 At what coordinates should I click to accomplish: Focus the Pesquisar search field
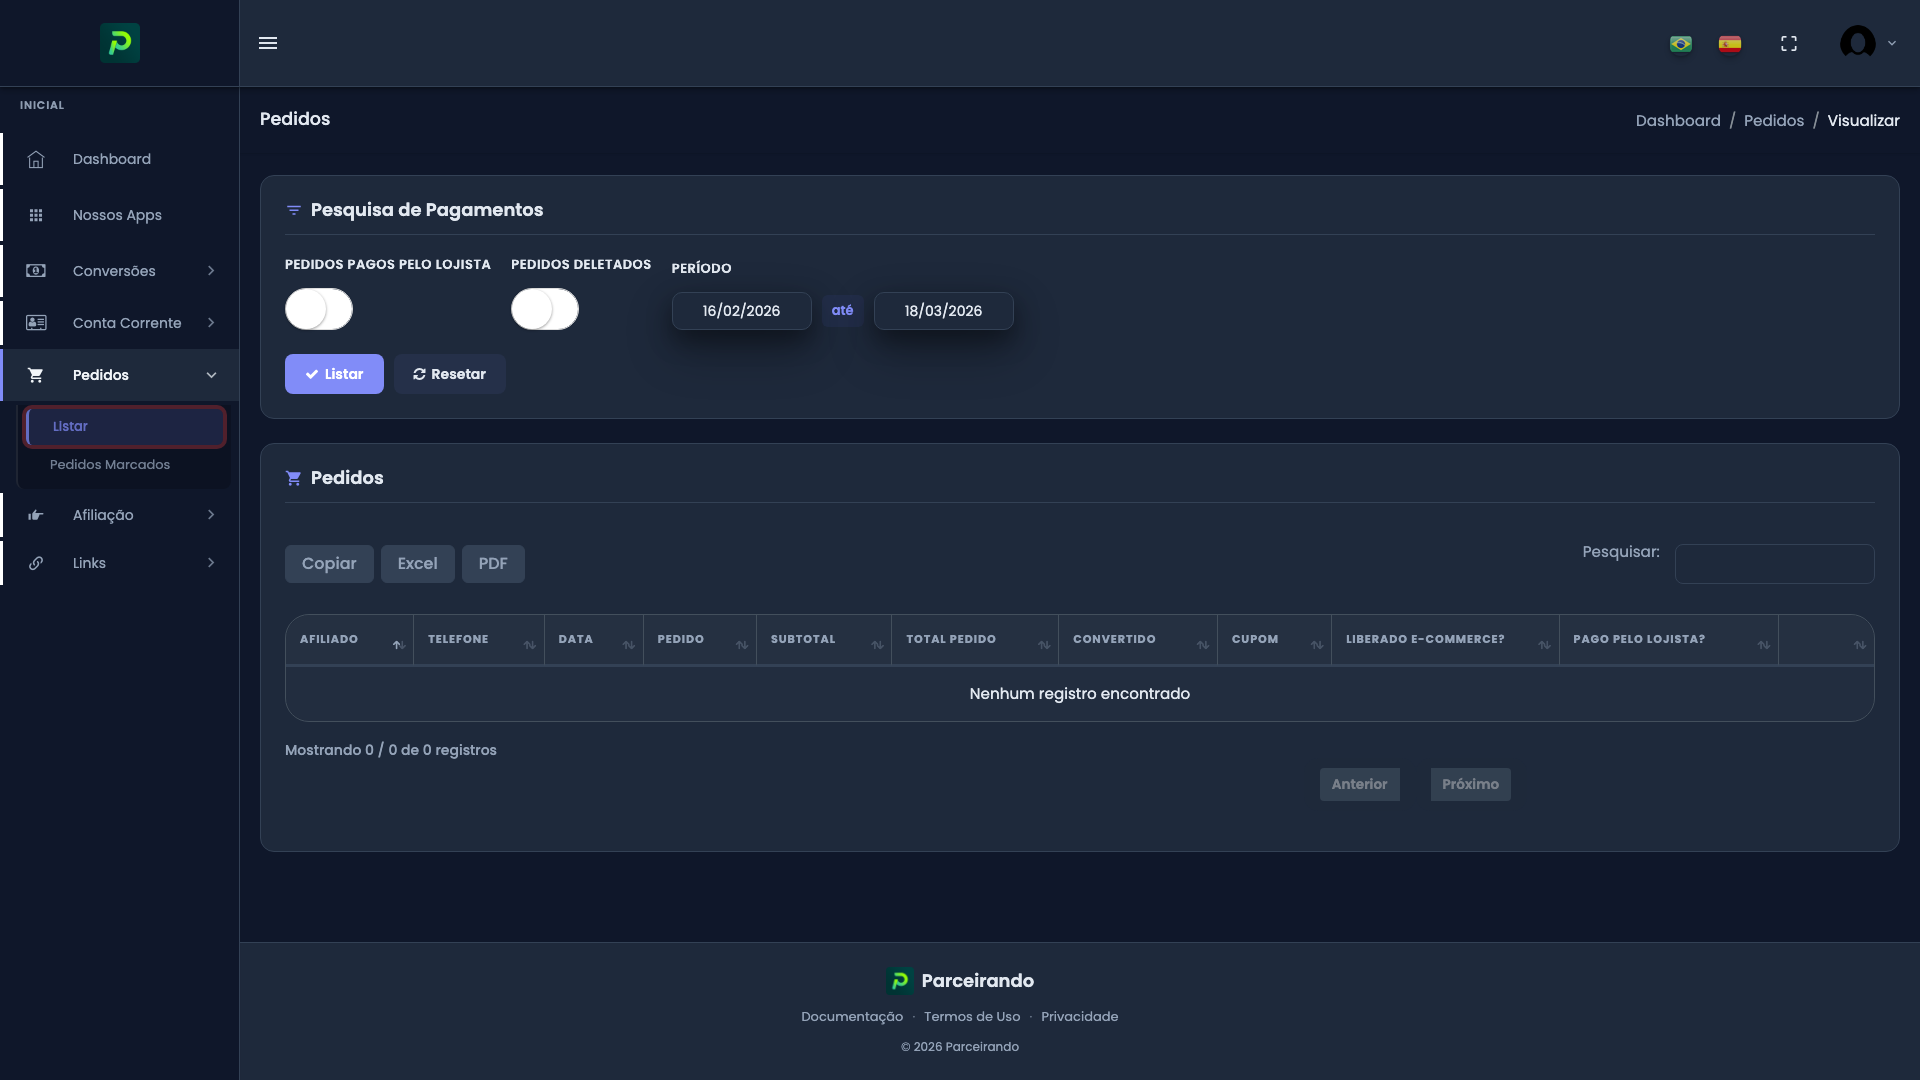[x=1774, y=564]
